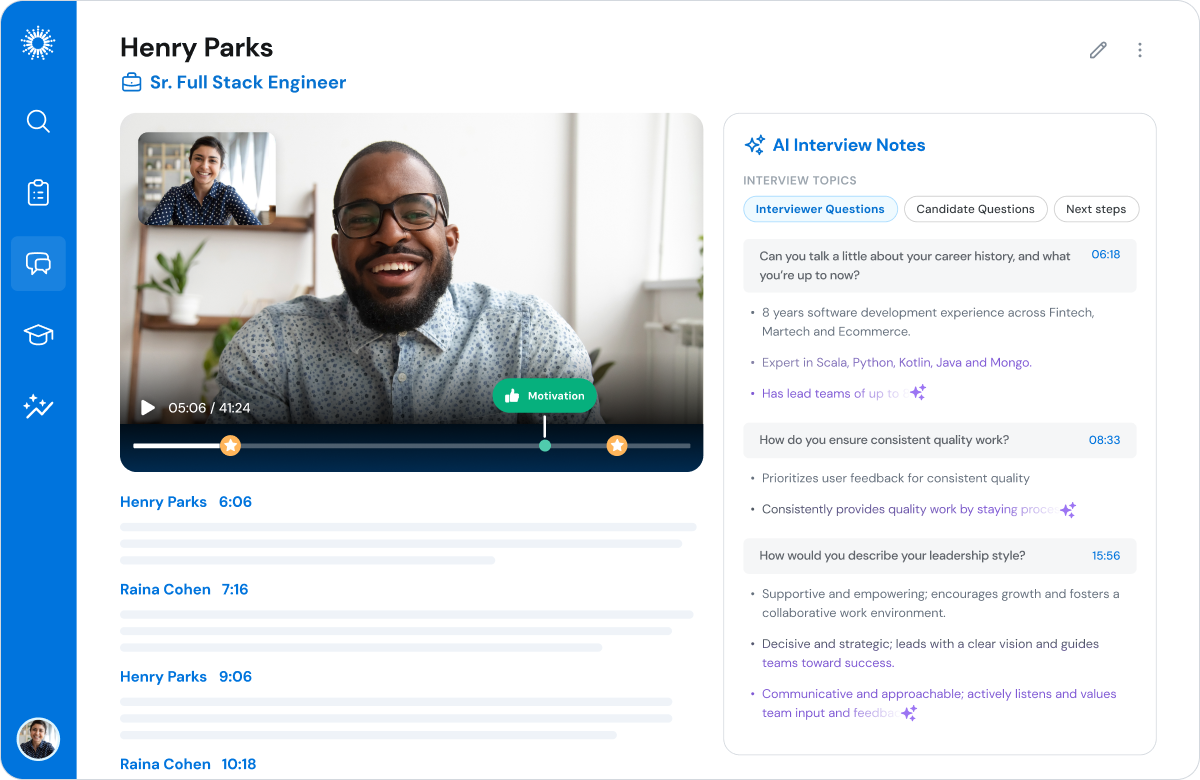Click the pencil edit icon

click(x=1098, y=50)
